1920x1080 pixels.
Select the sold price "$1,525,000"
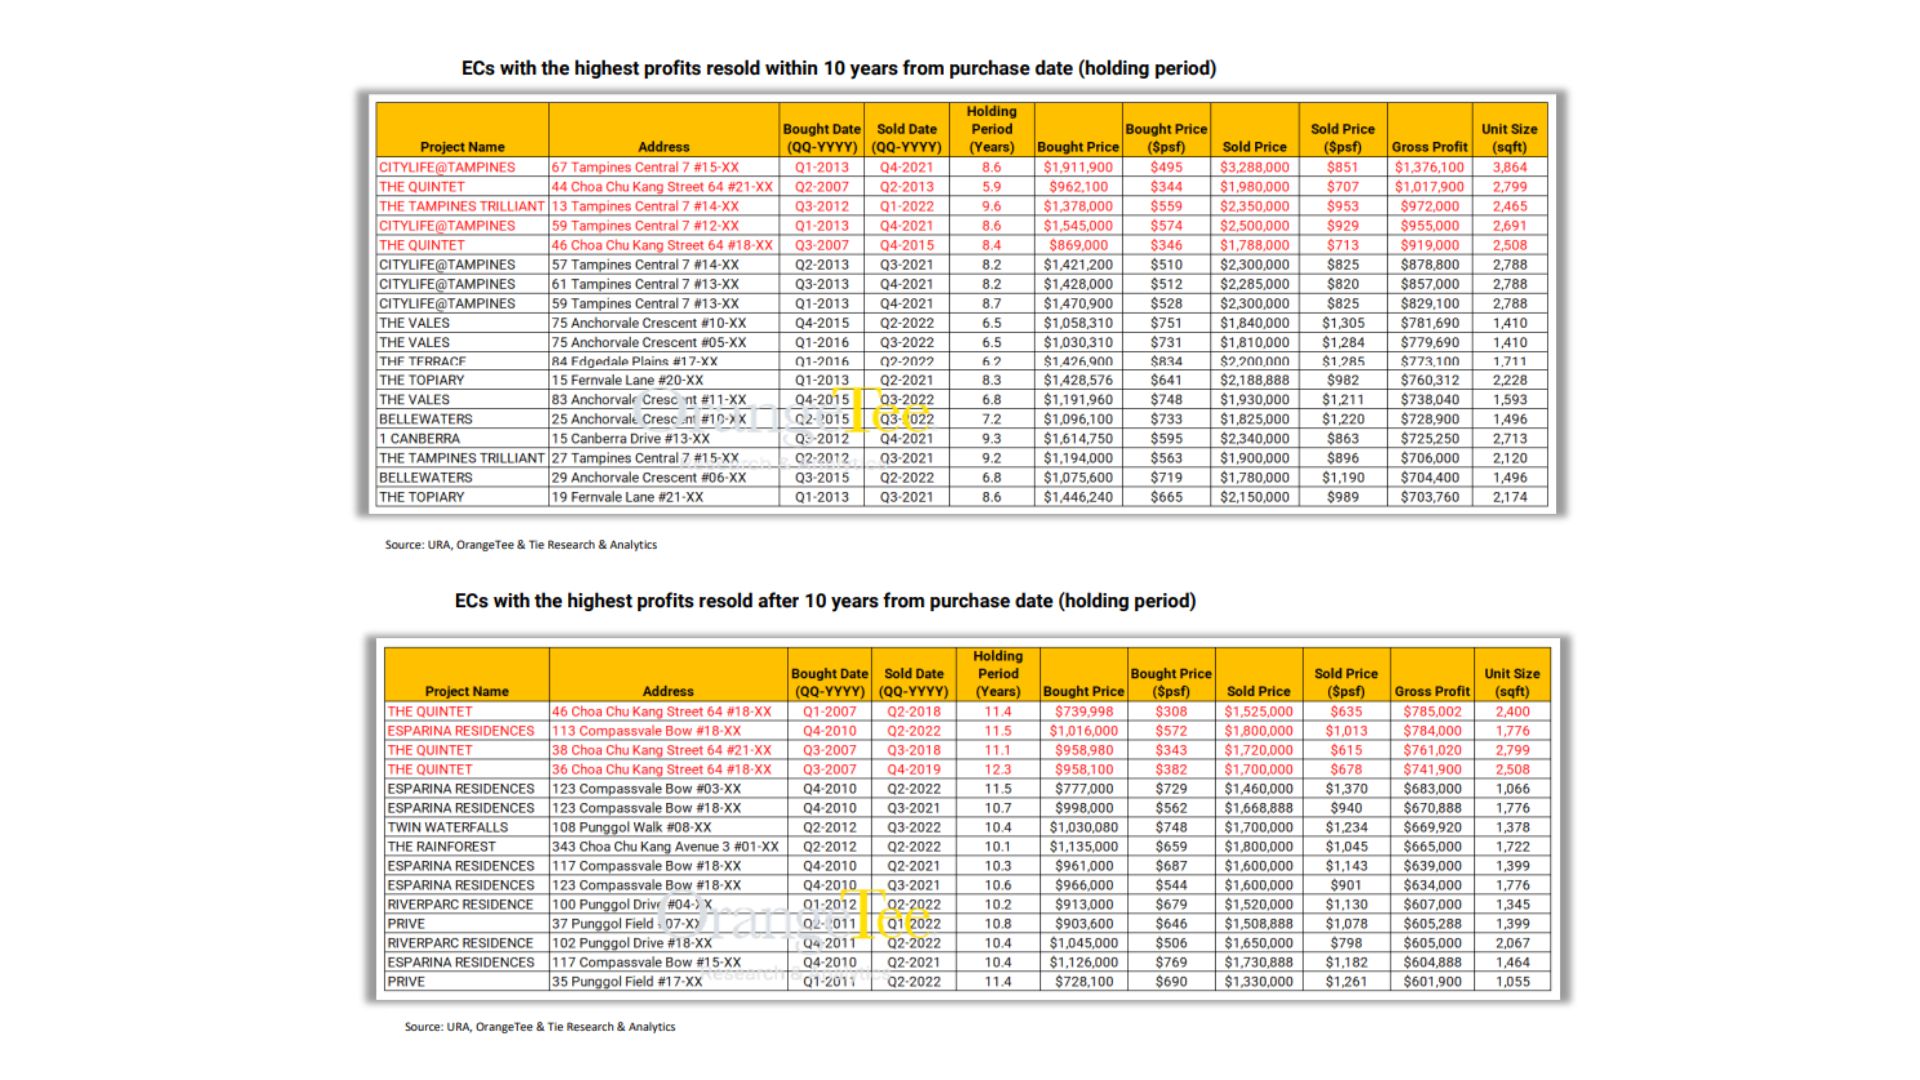tap(1258, 712)
